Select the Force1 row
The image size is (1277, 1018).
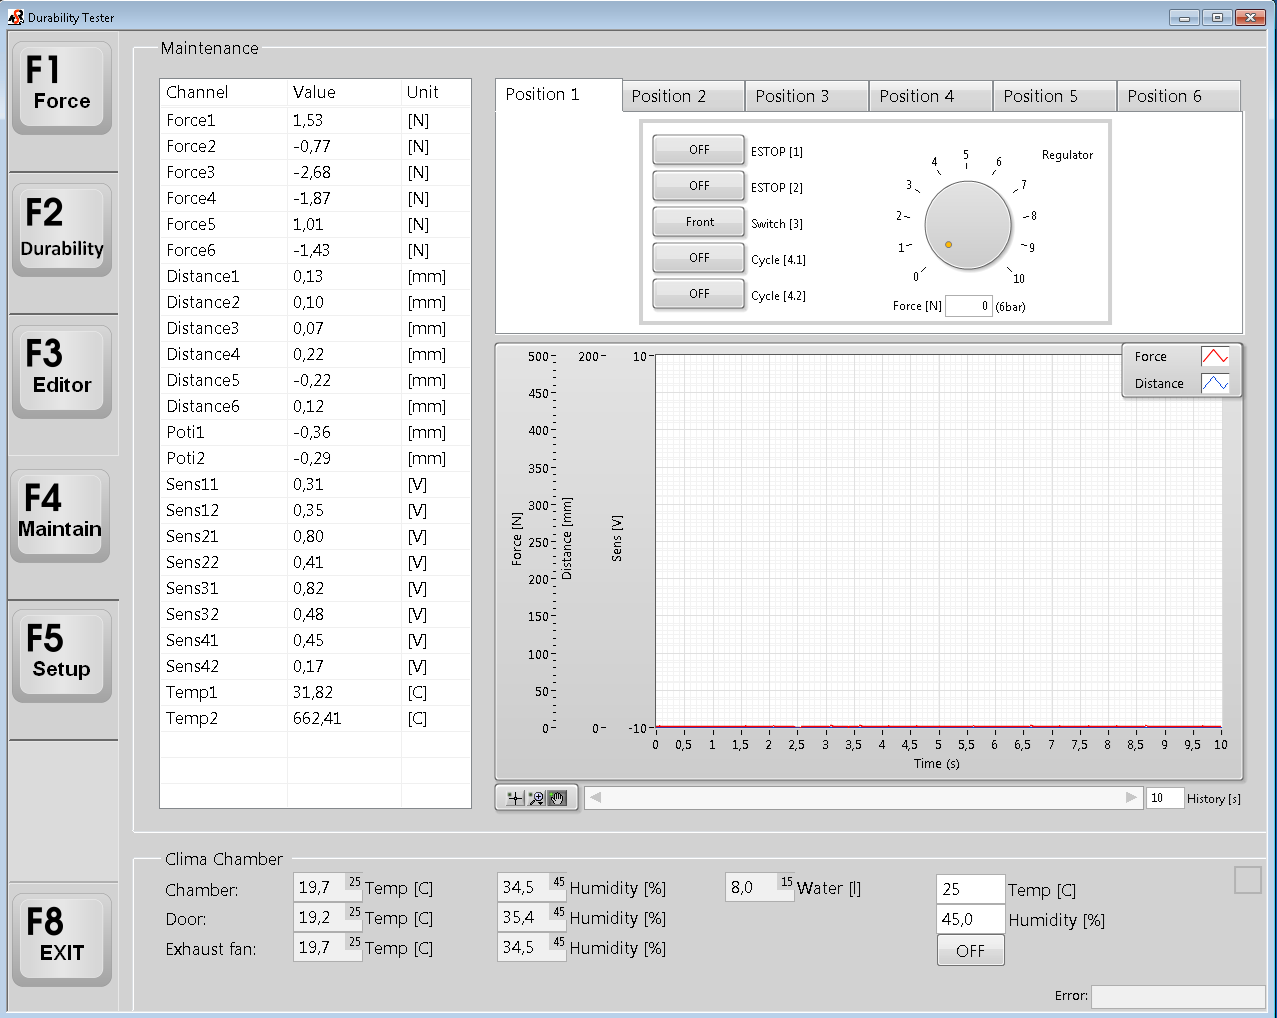(315, 120)
